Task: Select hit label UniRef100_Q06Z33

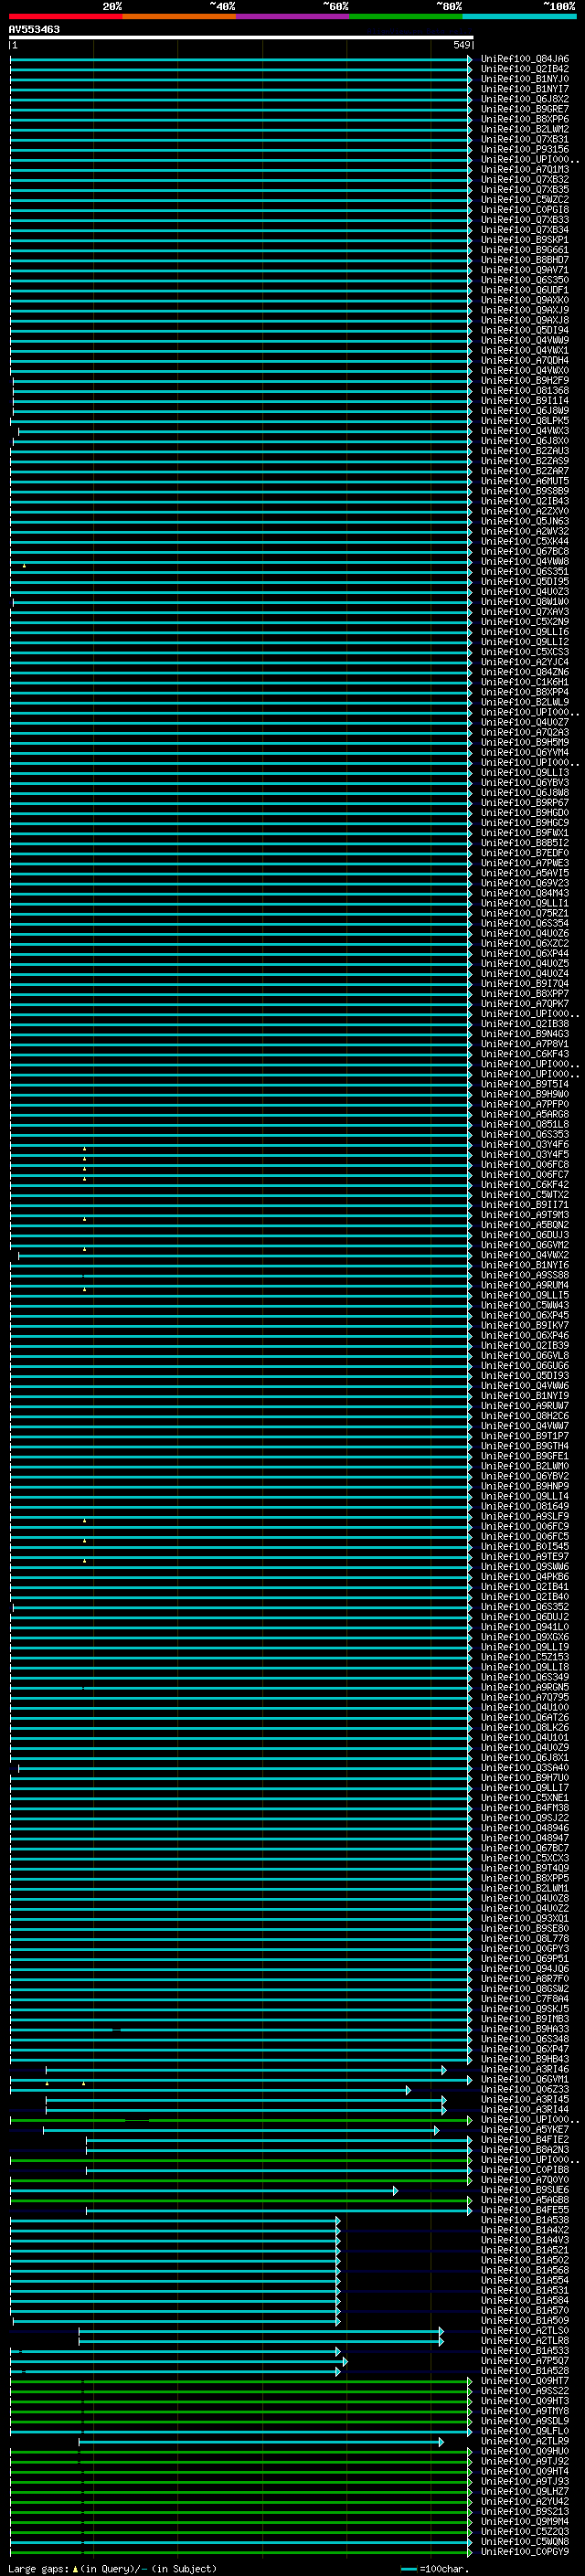Action: coord(525,2089)
